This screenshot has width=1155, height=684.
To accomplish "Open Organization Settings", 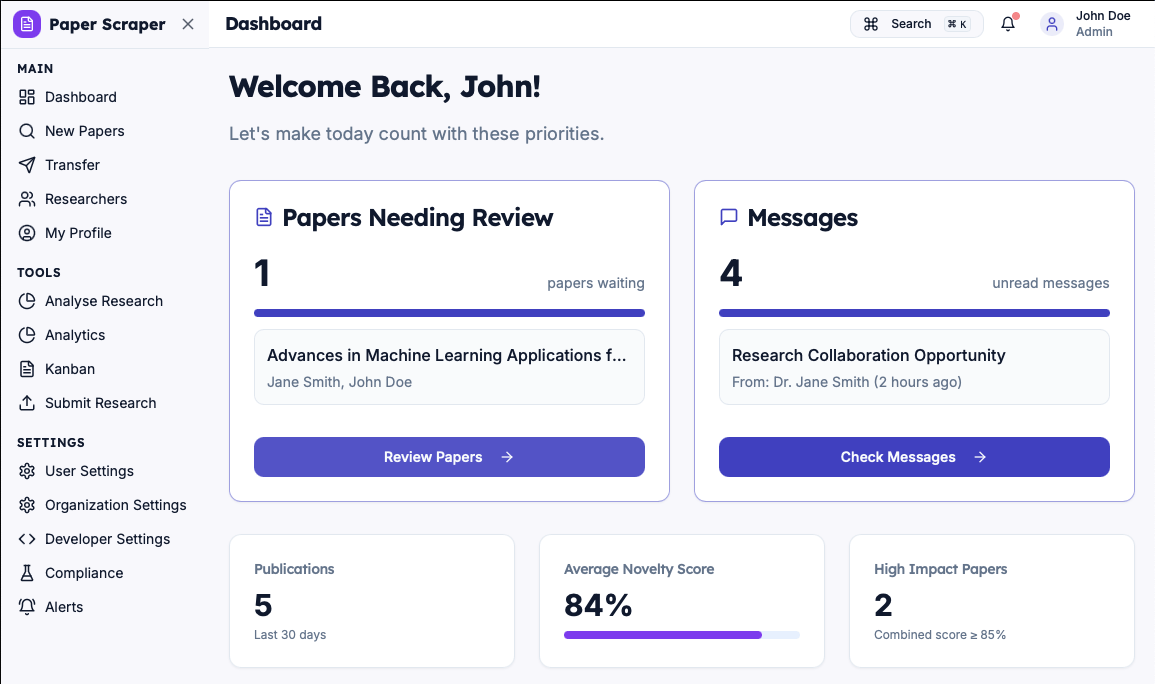I will (115, 505).
